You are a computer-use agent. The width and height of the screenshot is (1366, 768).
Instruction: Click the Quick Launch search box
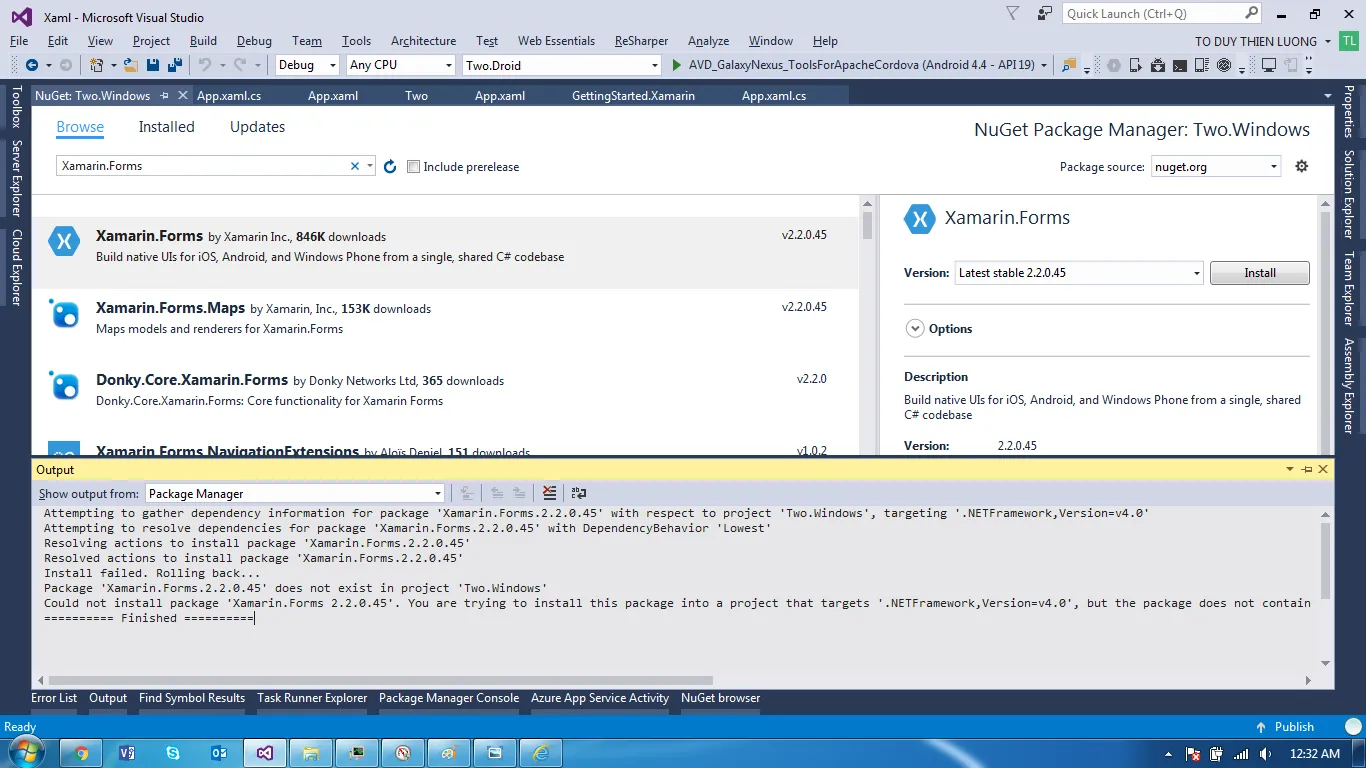coord(1163,14)
